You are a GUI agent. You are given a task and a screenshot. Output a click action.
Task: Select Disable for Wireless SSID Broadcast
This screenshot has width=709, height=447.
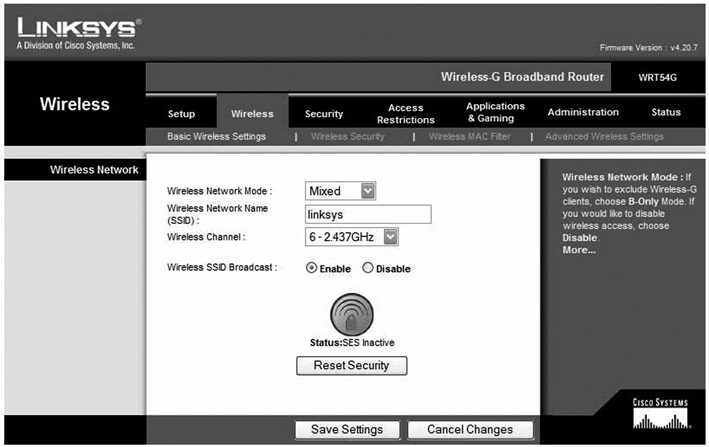coord(367,268)
